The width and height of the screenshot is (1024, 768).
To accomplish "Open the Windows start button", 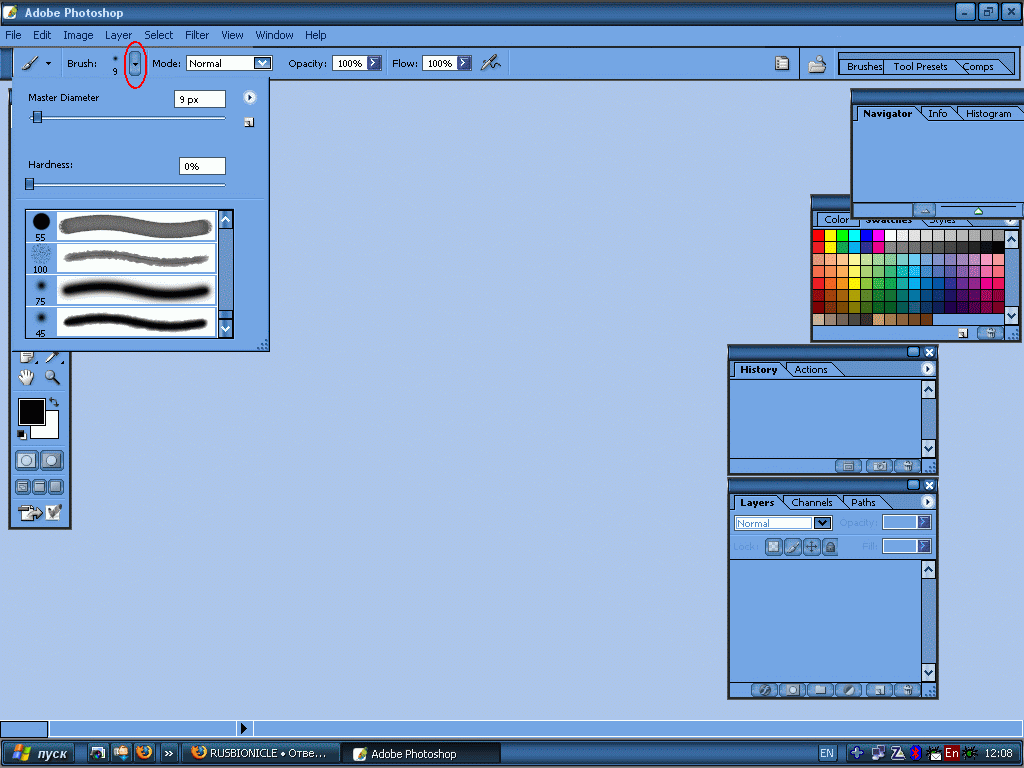I will coord(38,753).
